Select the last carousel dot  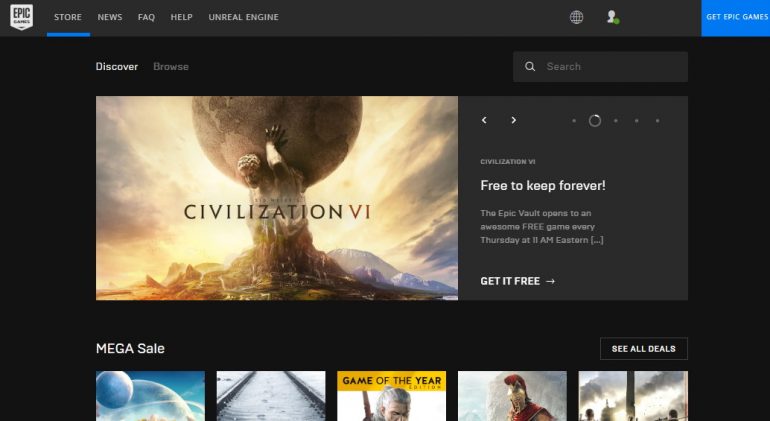pyautogui.click(x=658, y=121)
